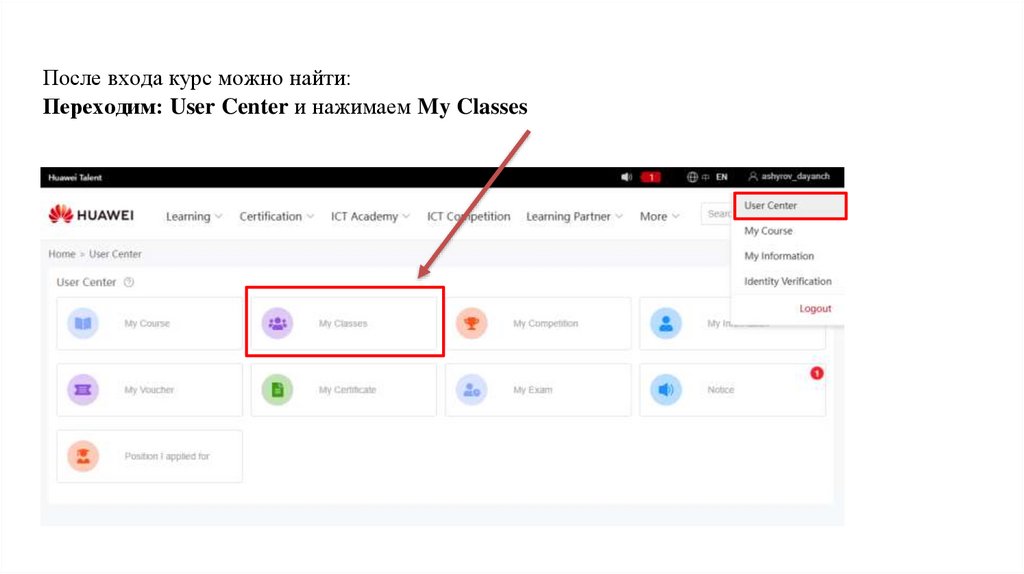The width and height of the screenshot is (1024, 574).
Task: Click the My Information person icon
Action: [x=666, y=323]
